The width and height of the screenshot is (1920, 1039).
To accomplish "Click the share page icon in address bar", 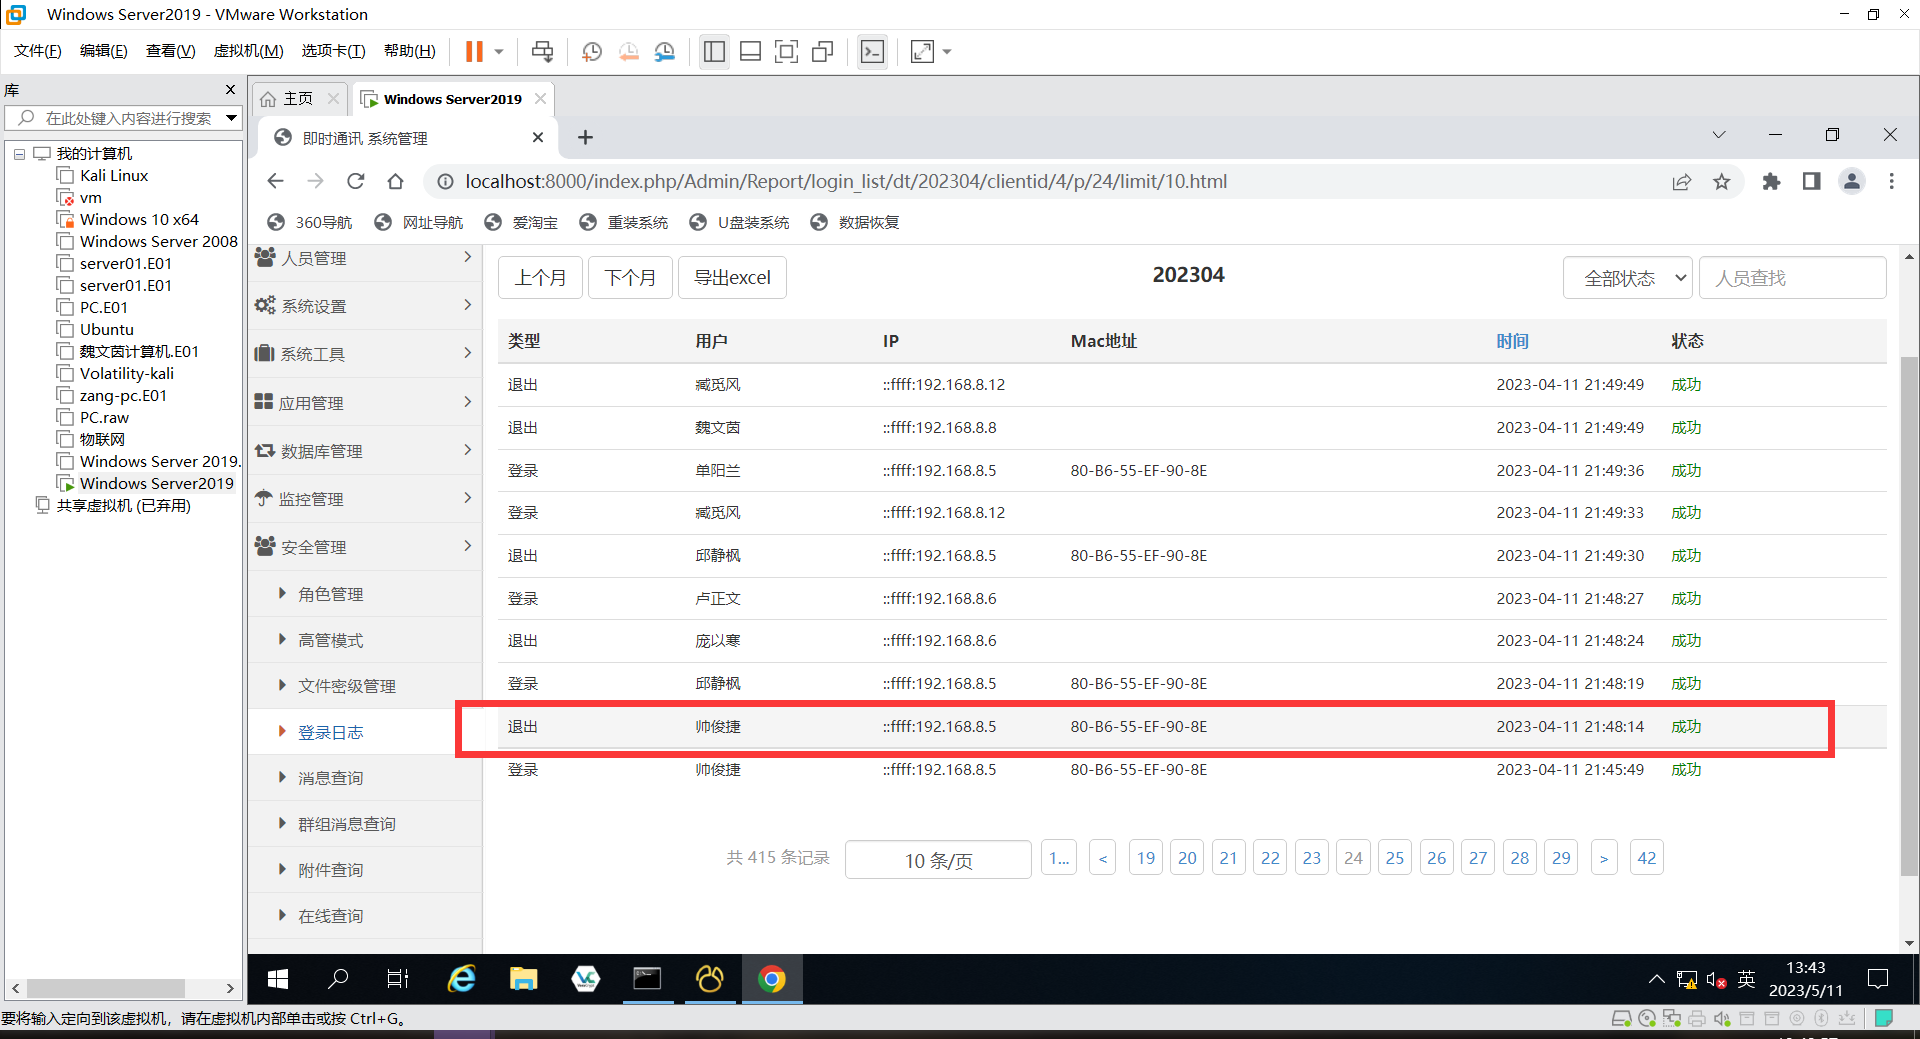I will click(x=1681, y=181).
